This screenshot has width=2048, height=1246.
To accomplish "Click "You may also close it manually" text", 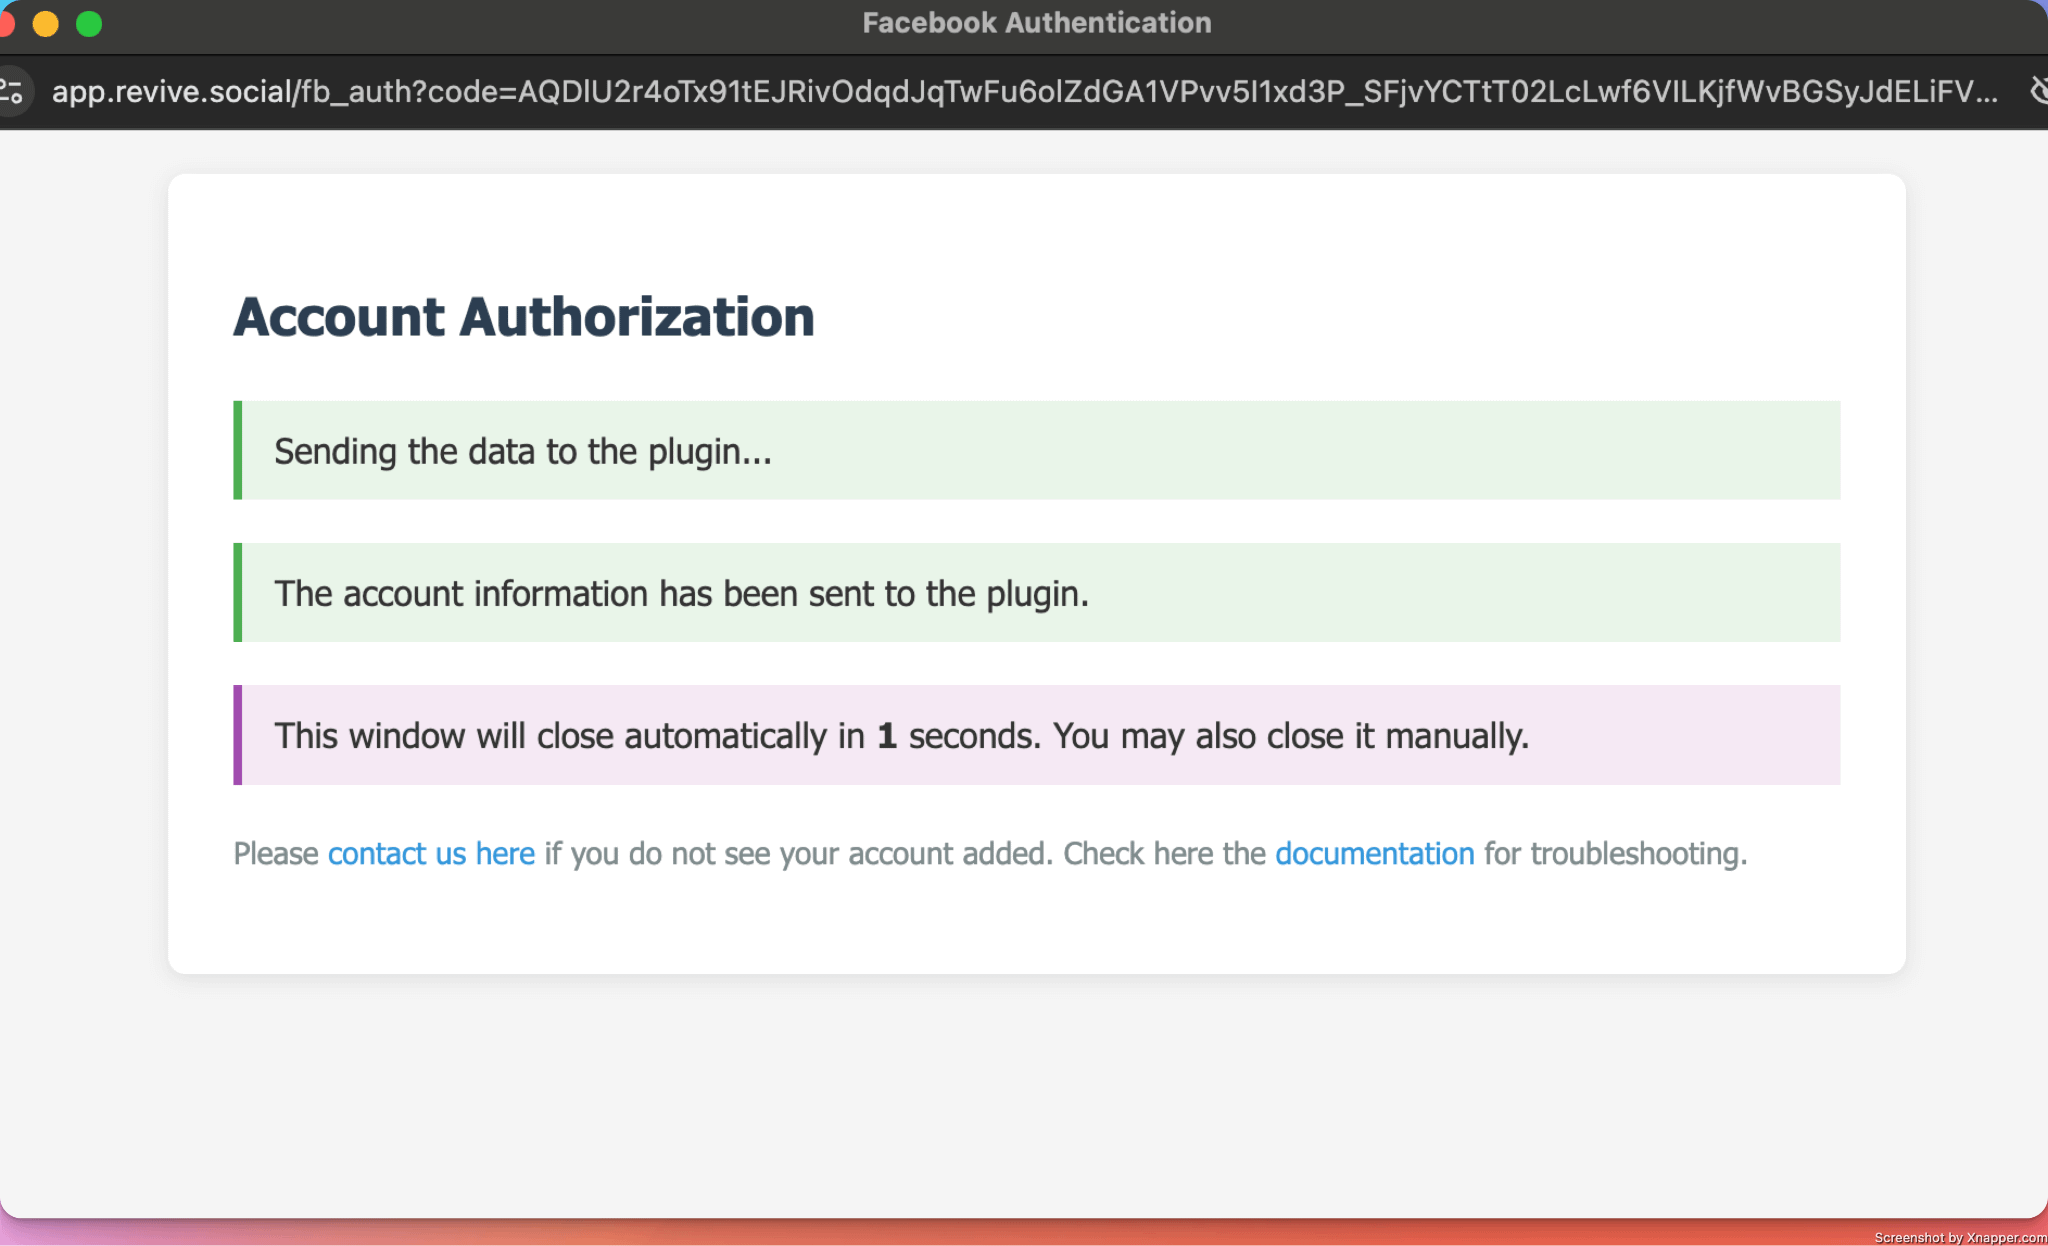I will [1290, 737].
